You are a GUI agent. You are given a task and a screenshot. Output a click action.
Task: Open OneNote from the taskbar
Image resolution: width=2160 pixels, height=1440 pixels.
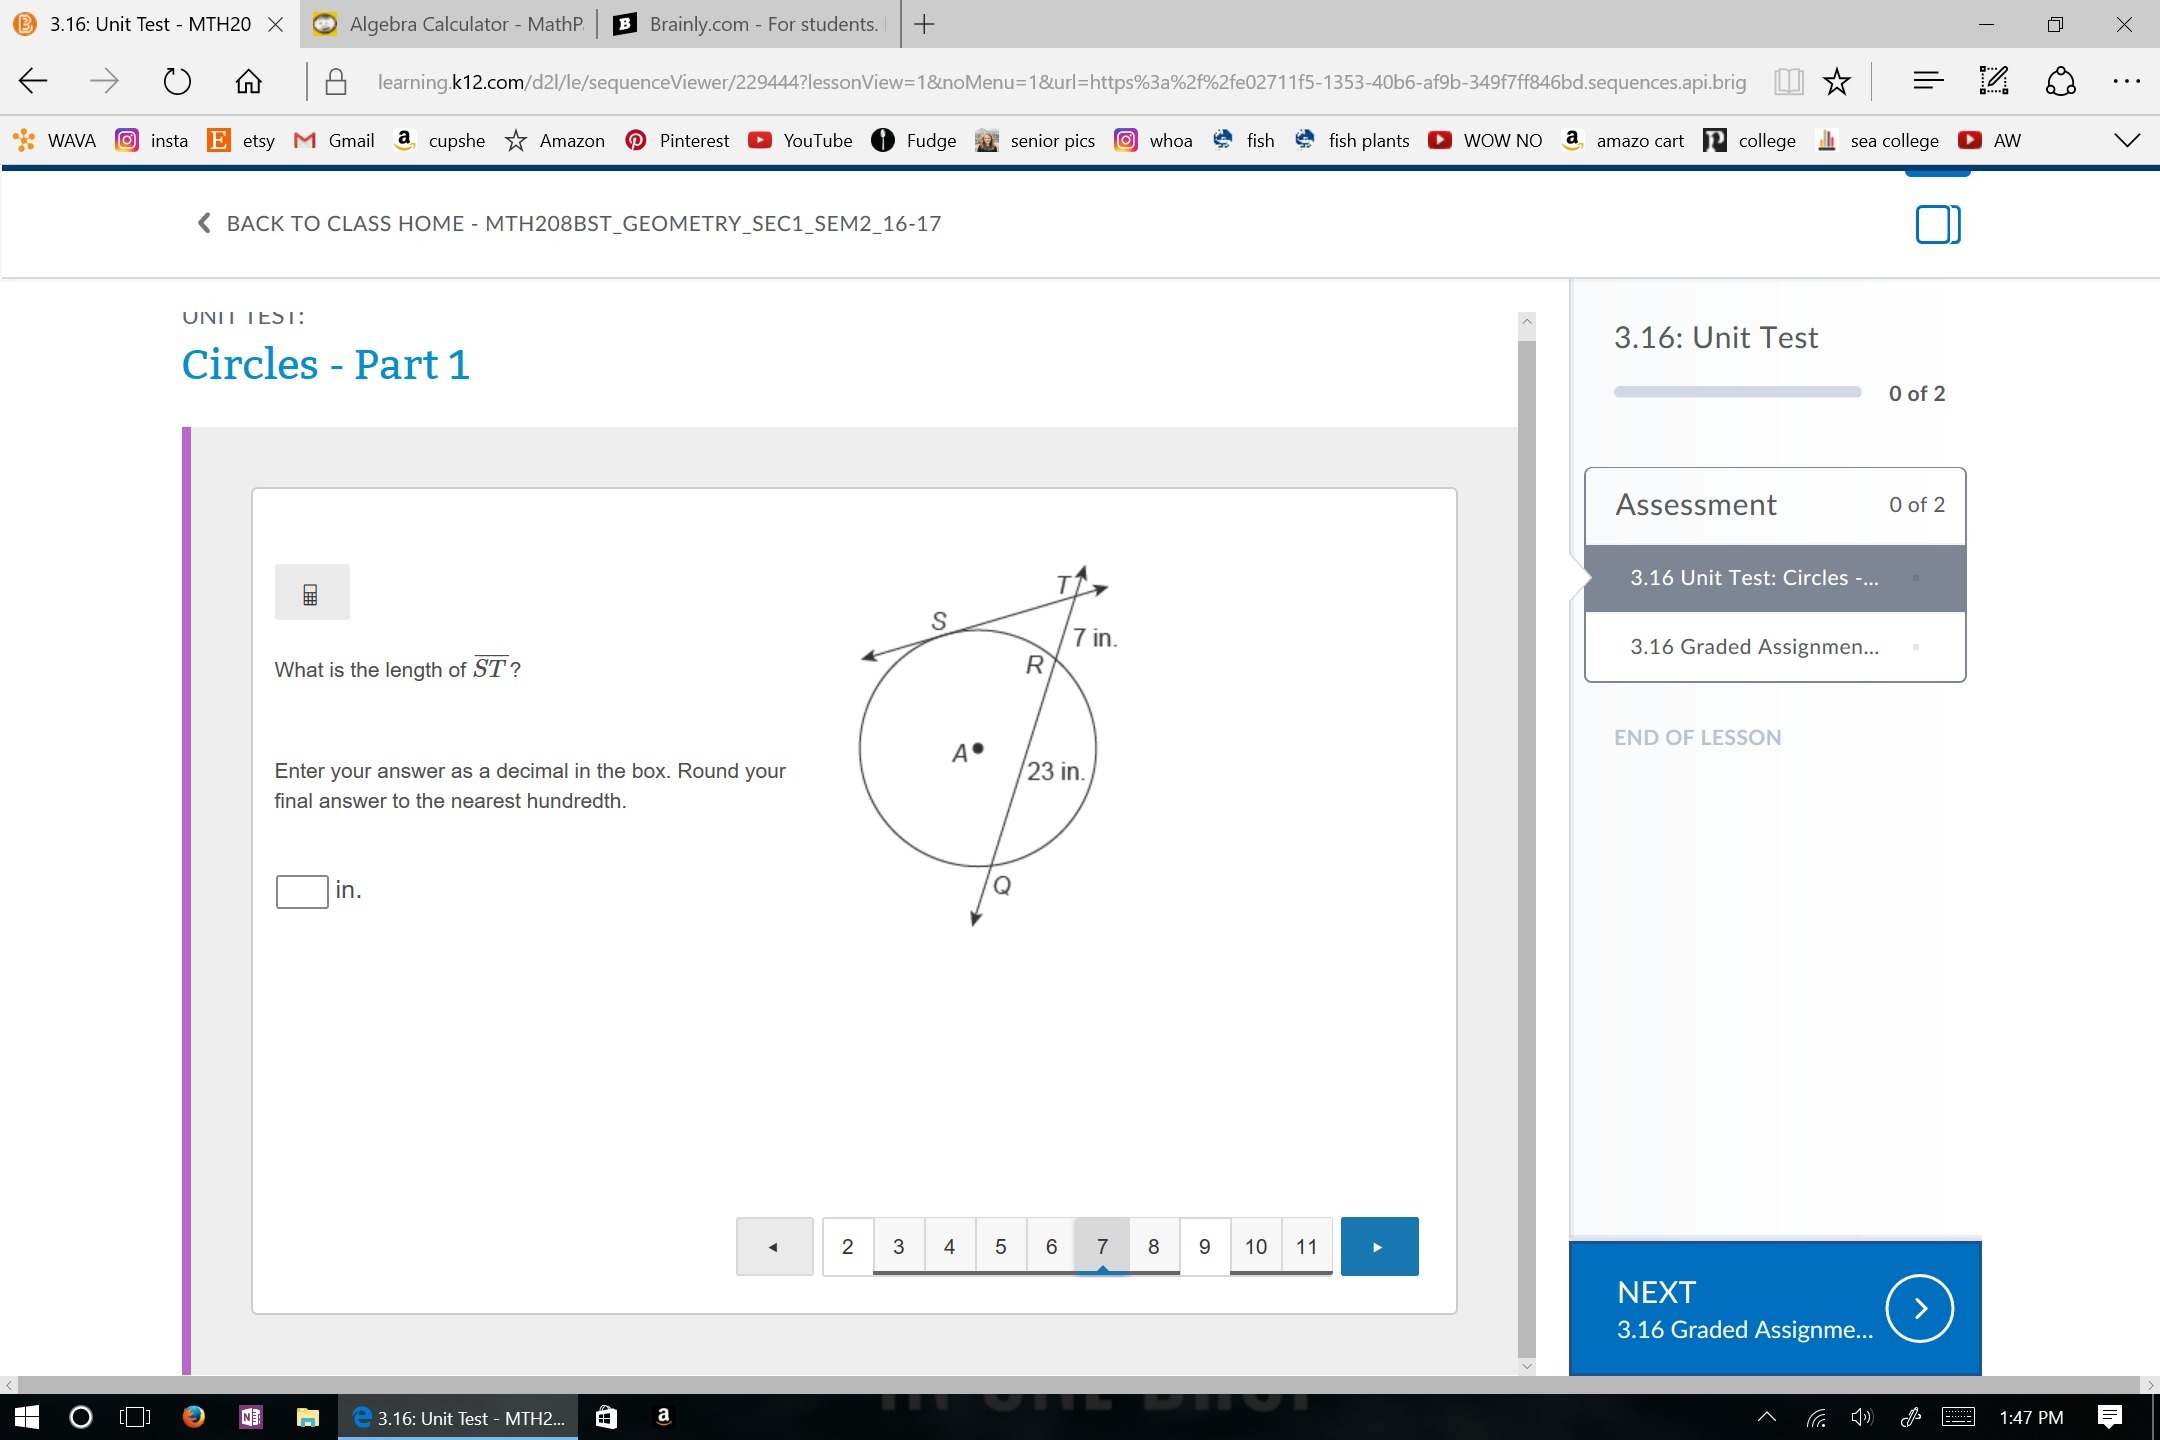coord(250,1417)
